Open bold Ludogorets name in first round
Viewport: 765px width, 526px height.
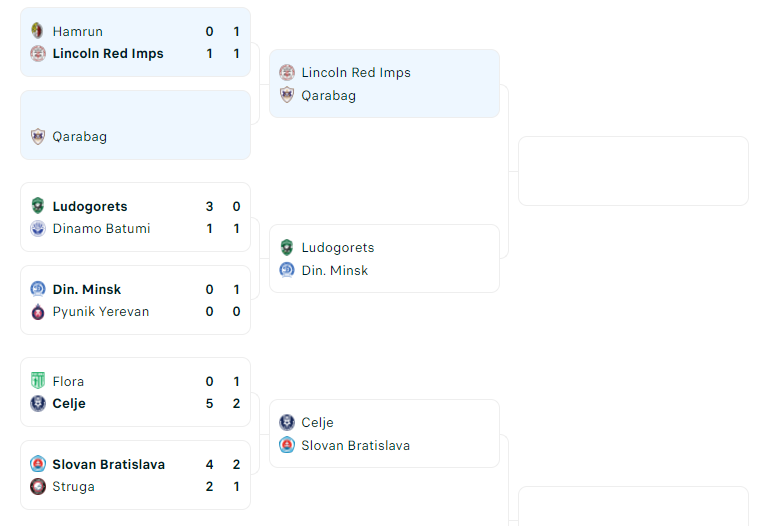pyautogui.click(x=90, y=206)
